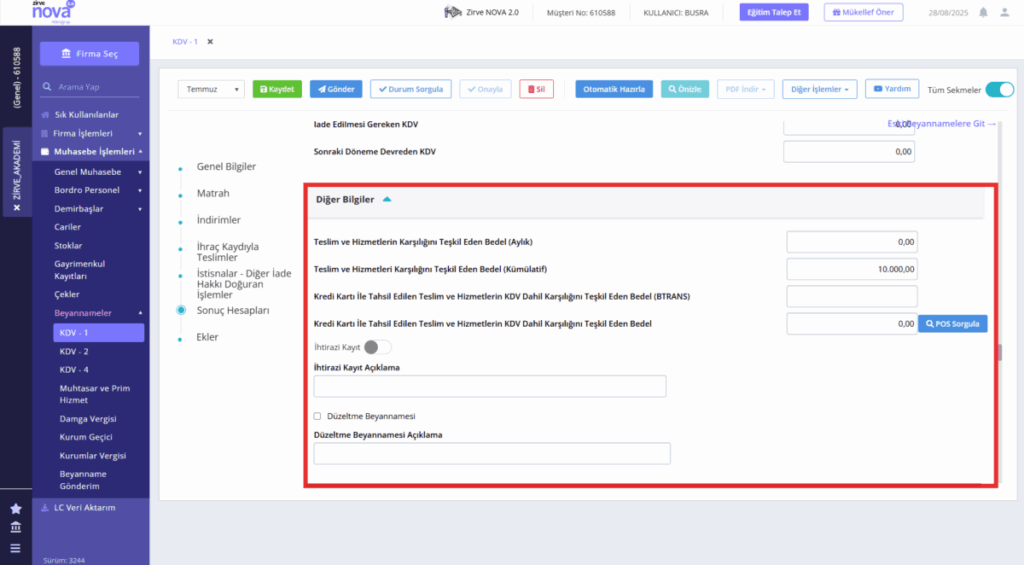Click the Muhasebe İşlemleri folder icon
This screenshot has height=565, width=1024.
[x=44, y=152]
